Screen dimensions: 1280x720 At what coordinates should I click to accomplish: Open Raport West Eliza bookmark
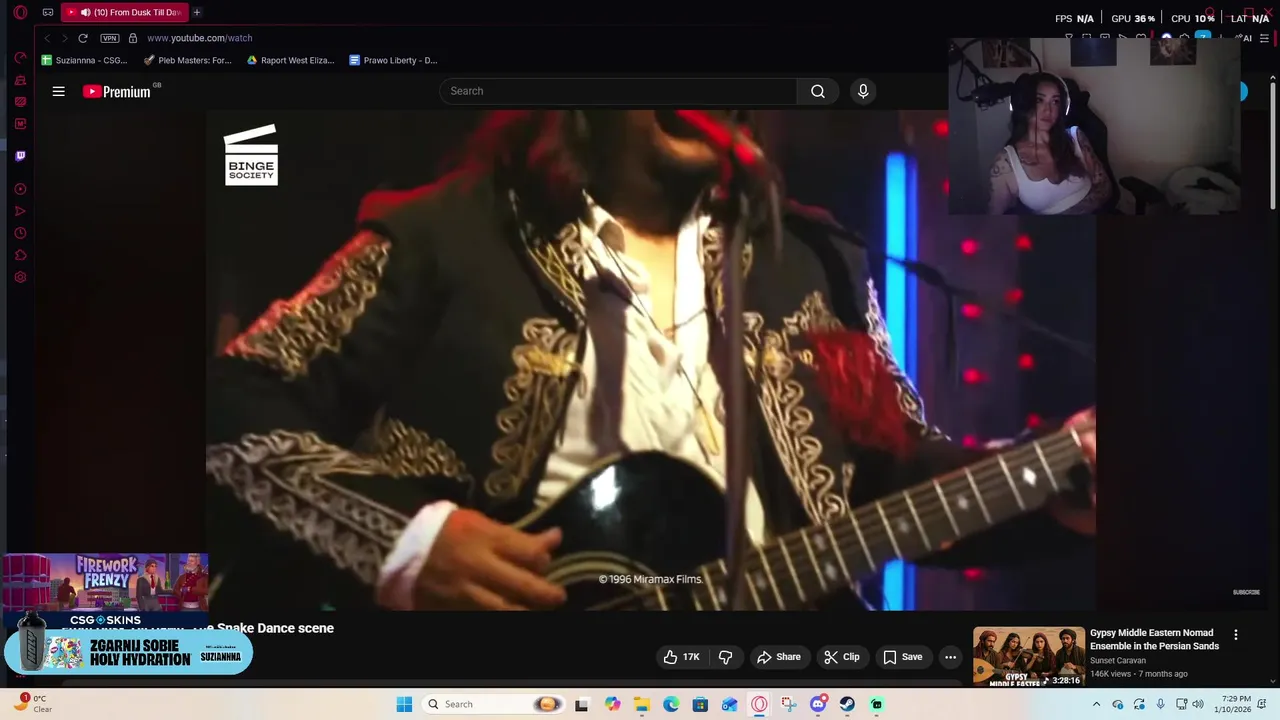(x=291, y=60)
